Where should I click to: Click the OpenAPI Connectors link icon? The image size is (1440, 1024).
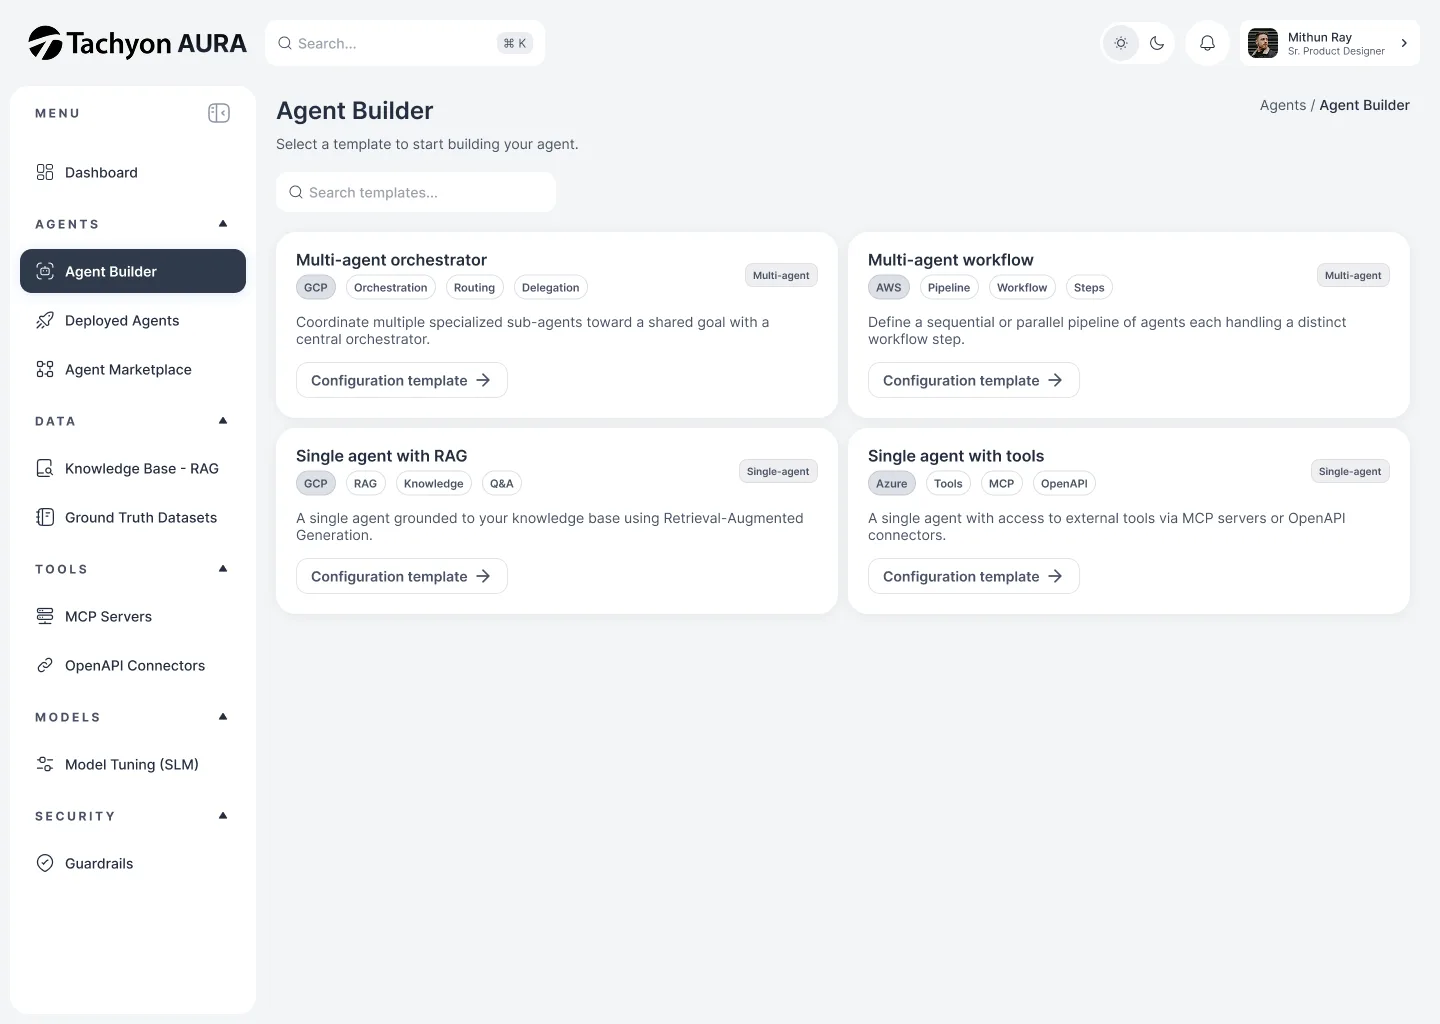point(45,665)
